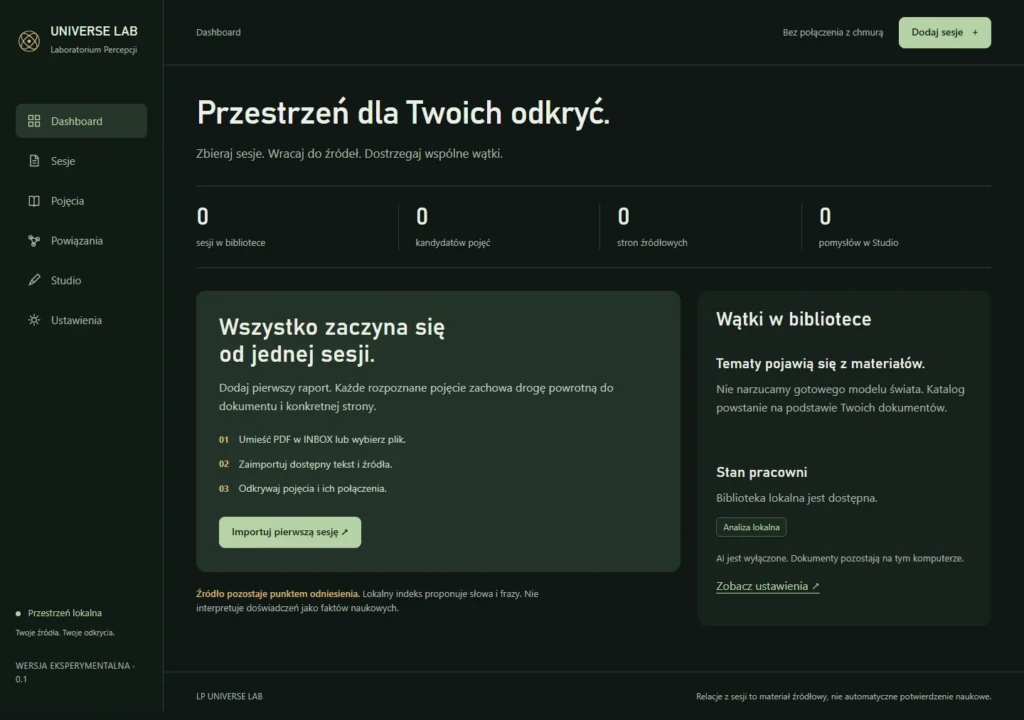
Task: Open Pojęcia section
Action: (x=81, y=201)
